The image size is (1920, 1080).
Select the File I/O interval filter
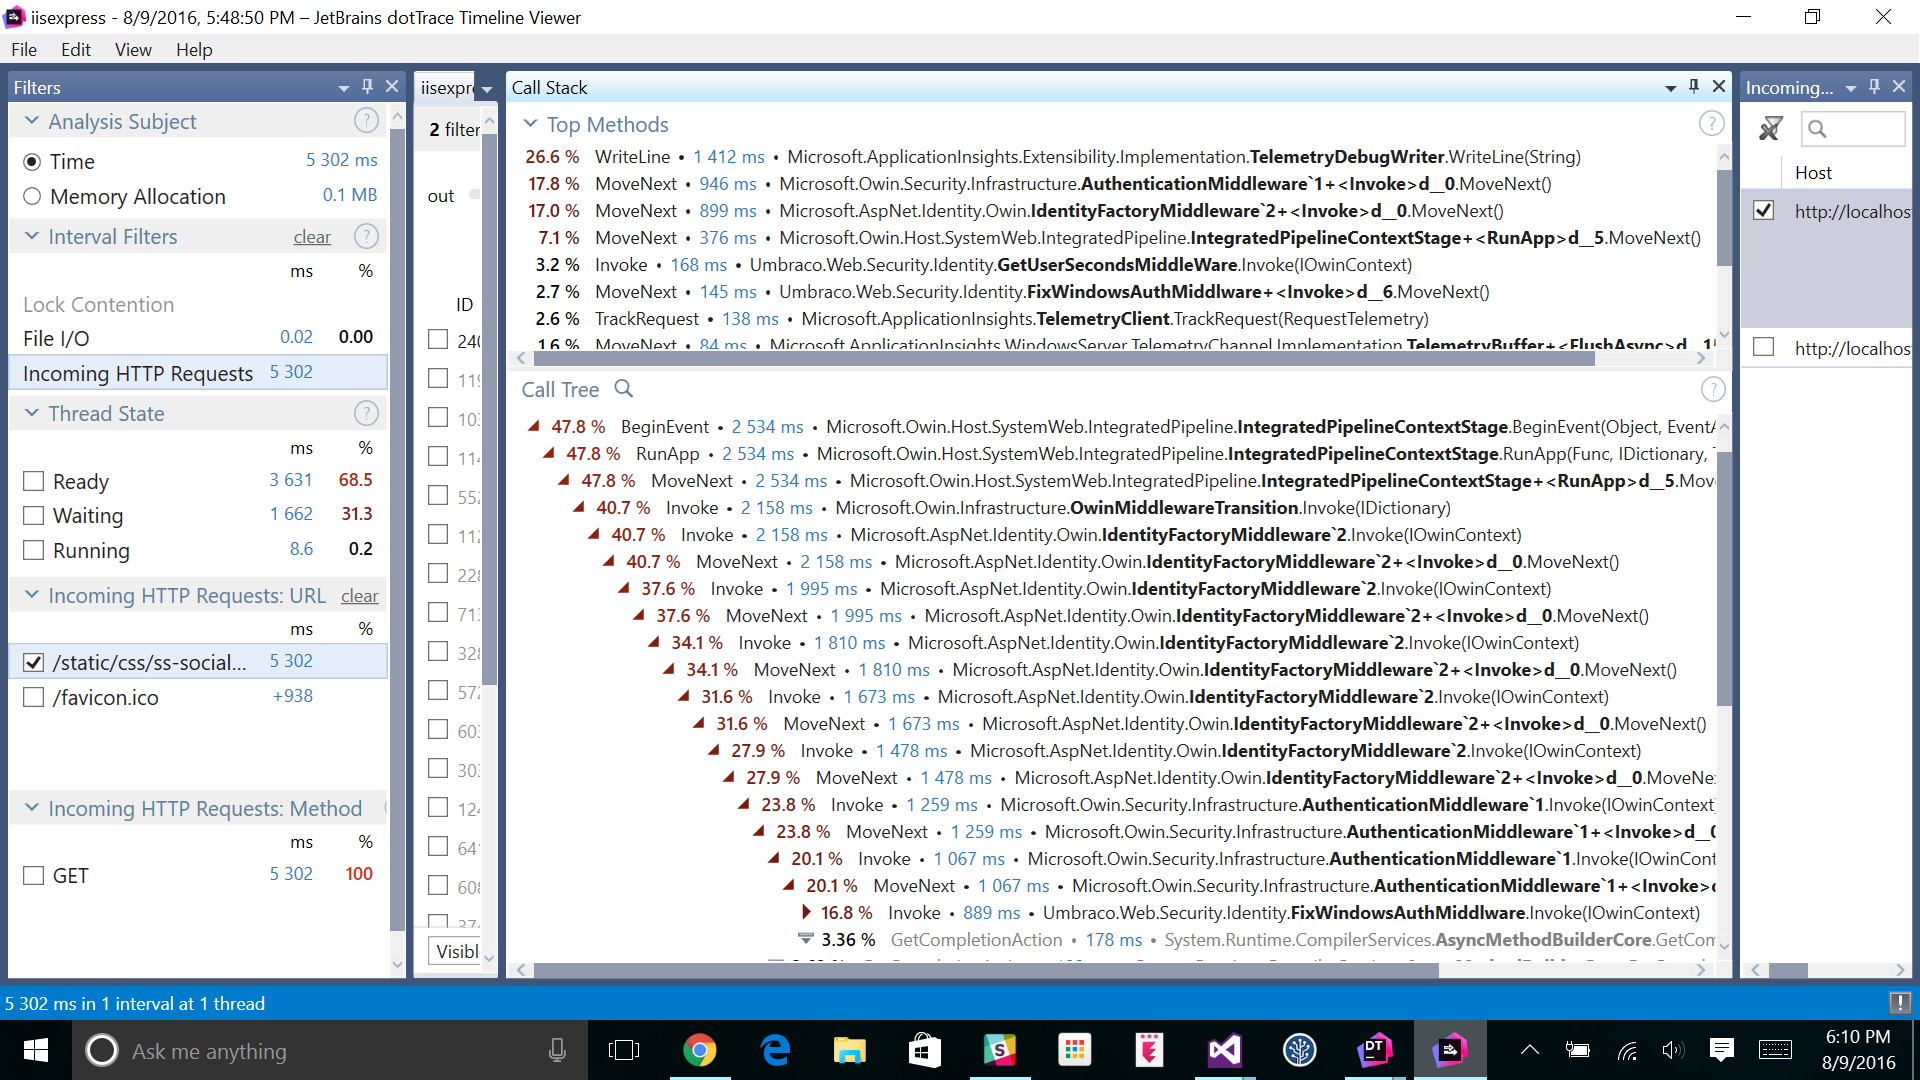[198, 338]
